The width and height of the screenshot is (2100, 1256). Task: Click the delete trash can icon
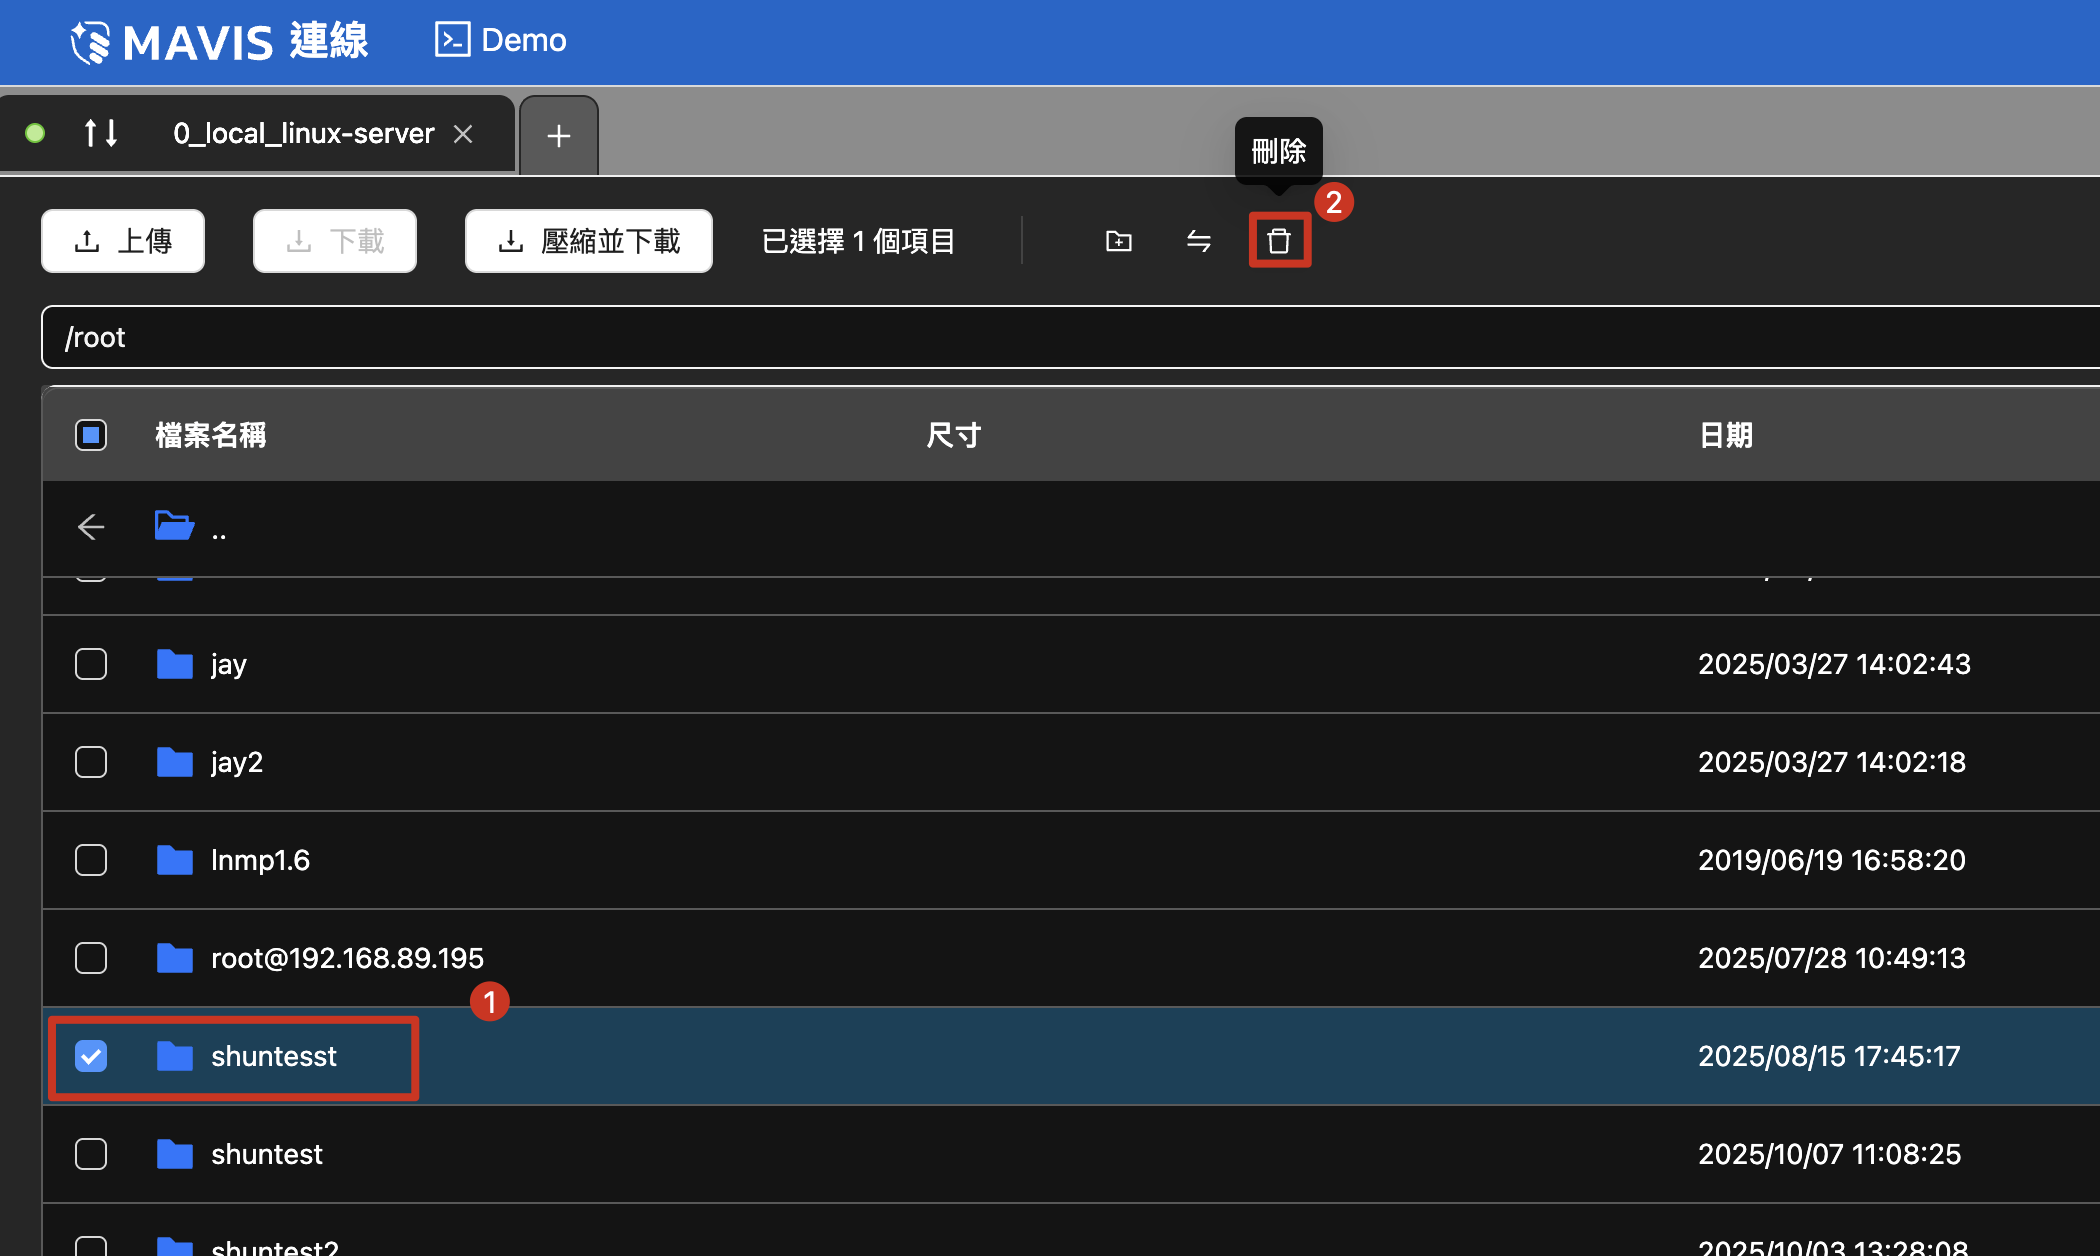point(1279,241)
